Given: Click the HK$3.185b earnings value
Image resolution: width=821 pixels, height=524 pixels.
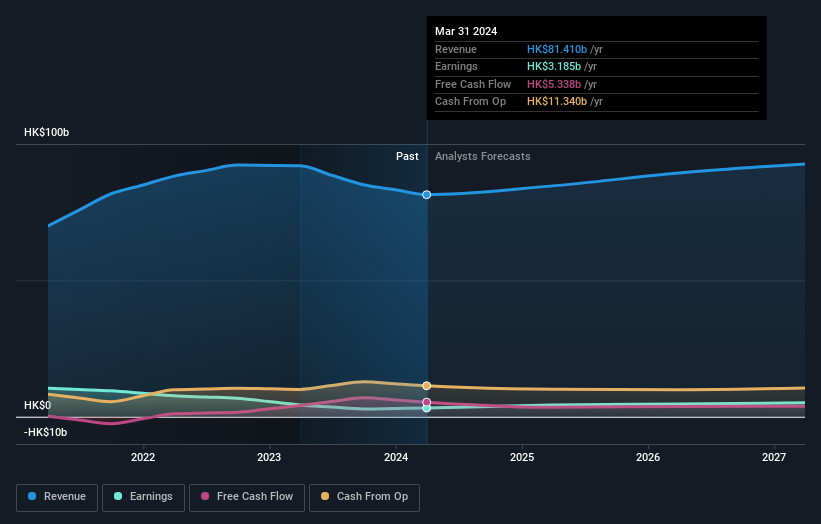Looking at the screenshot, I should click(554, 66).
